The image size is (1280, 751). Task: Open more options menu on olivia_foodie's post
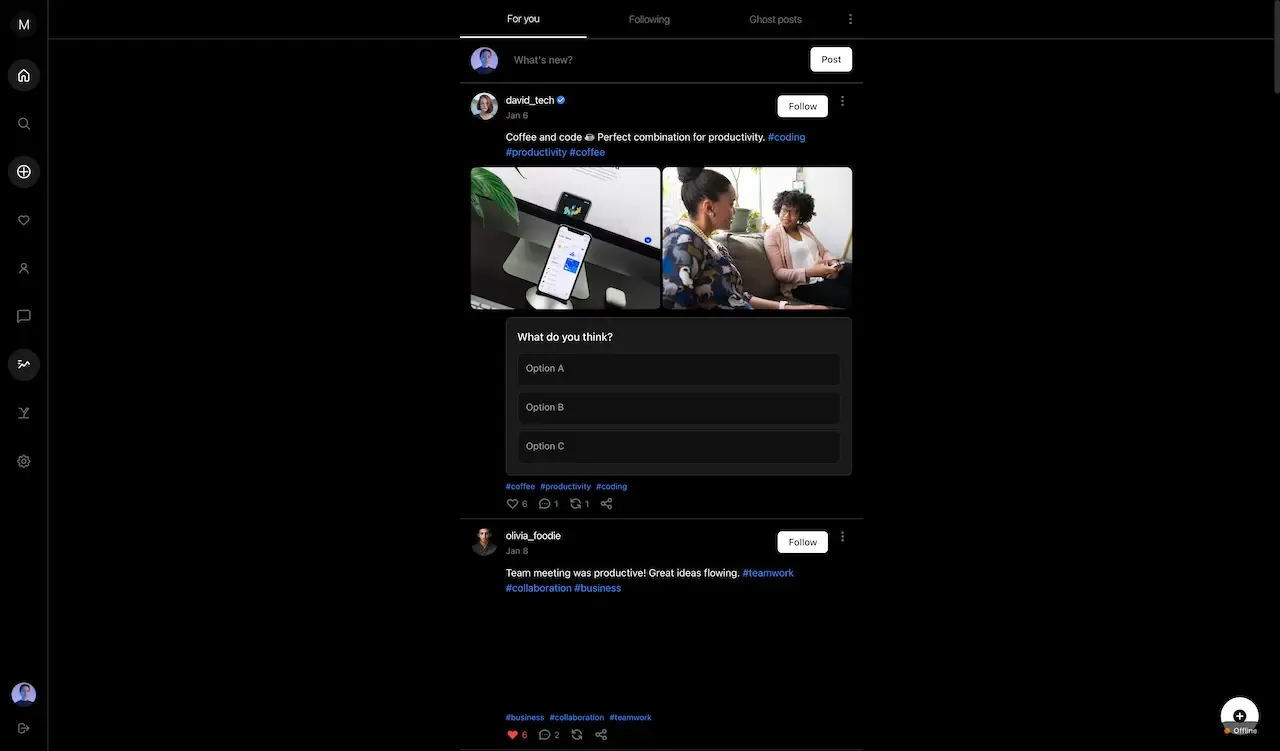tap(842, 537)
